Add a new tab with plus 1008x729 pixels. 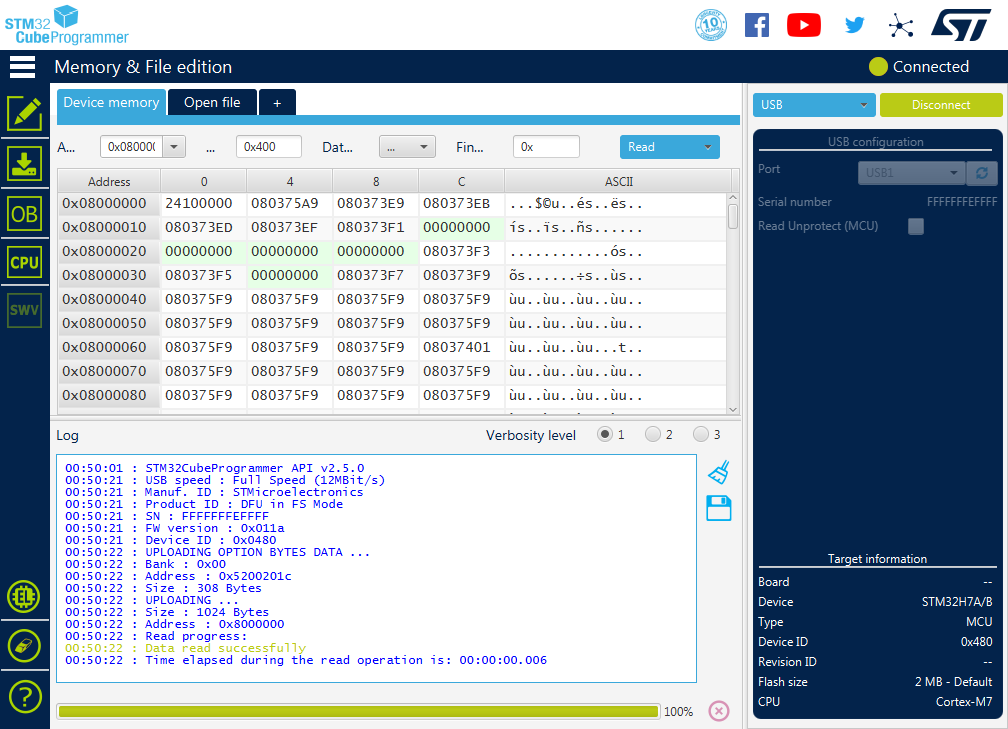click(x=277, y=103)
